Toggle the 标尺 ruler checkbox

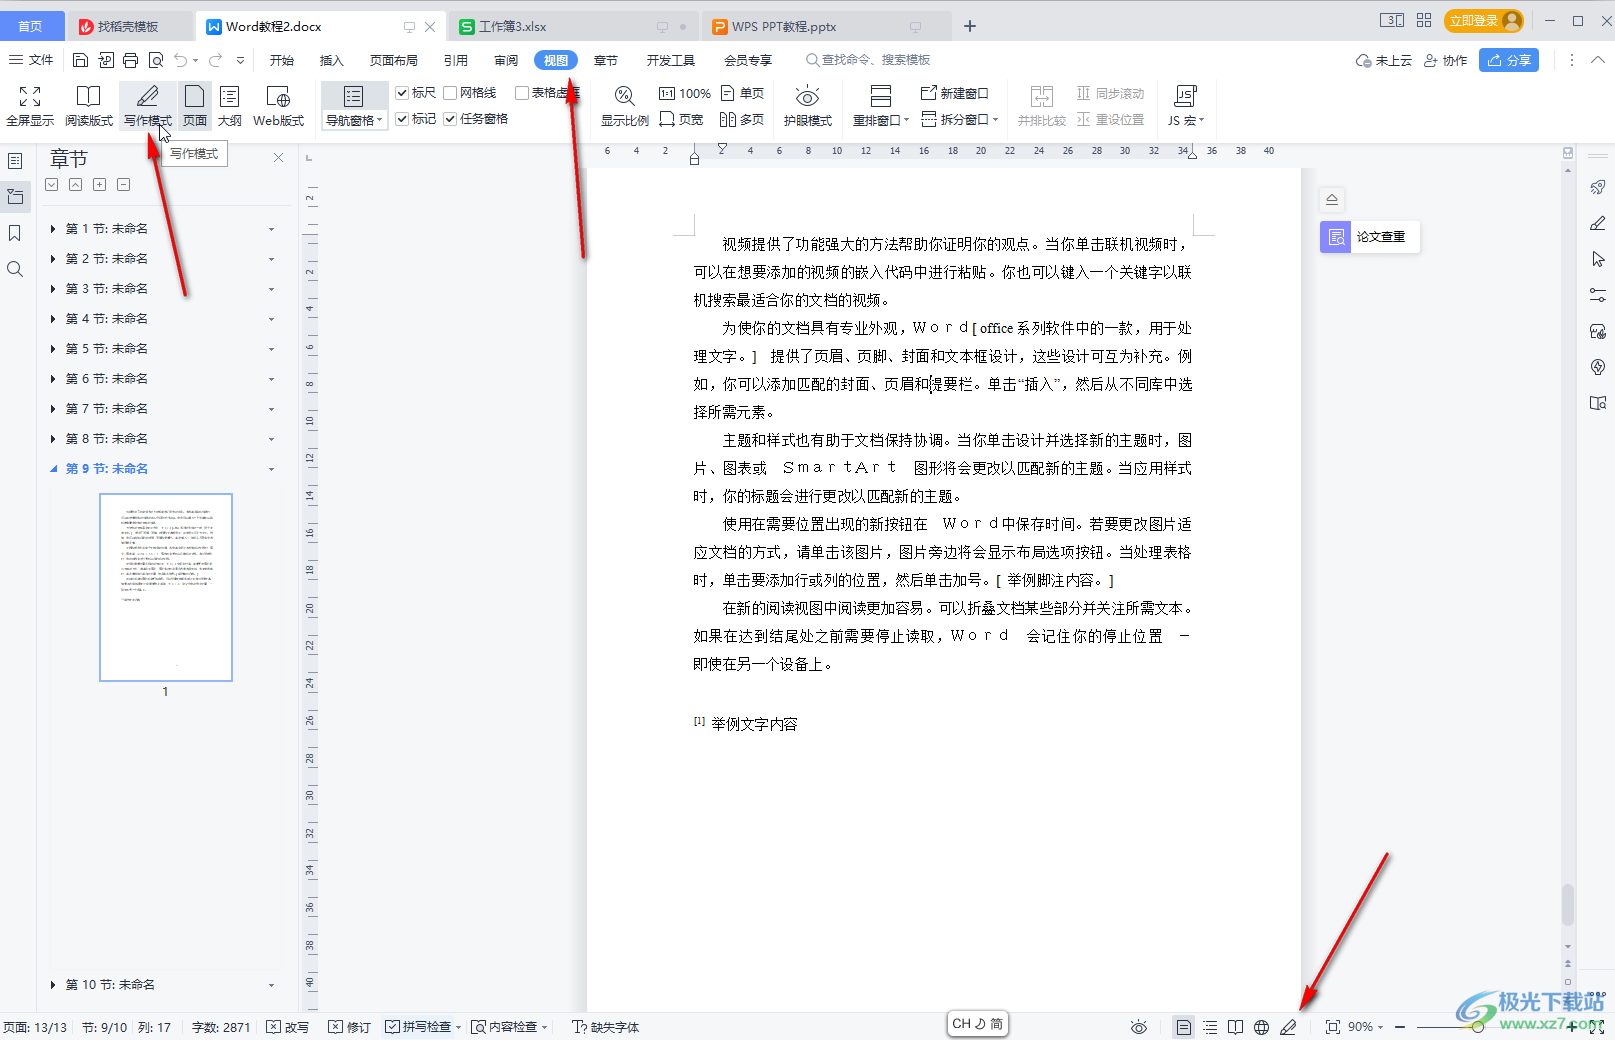(402, 92)
